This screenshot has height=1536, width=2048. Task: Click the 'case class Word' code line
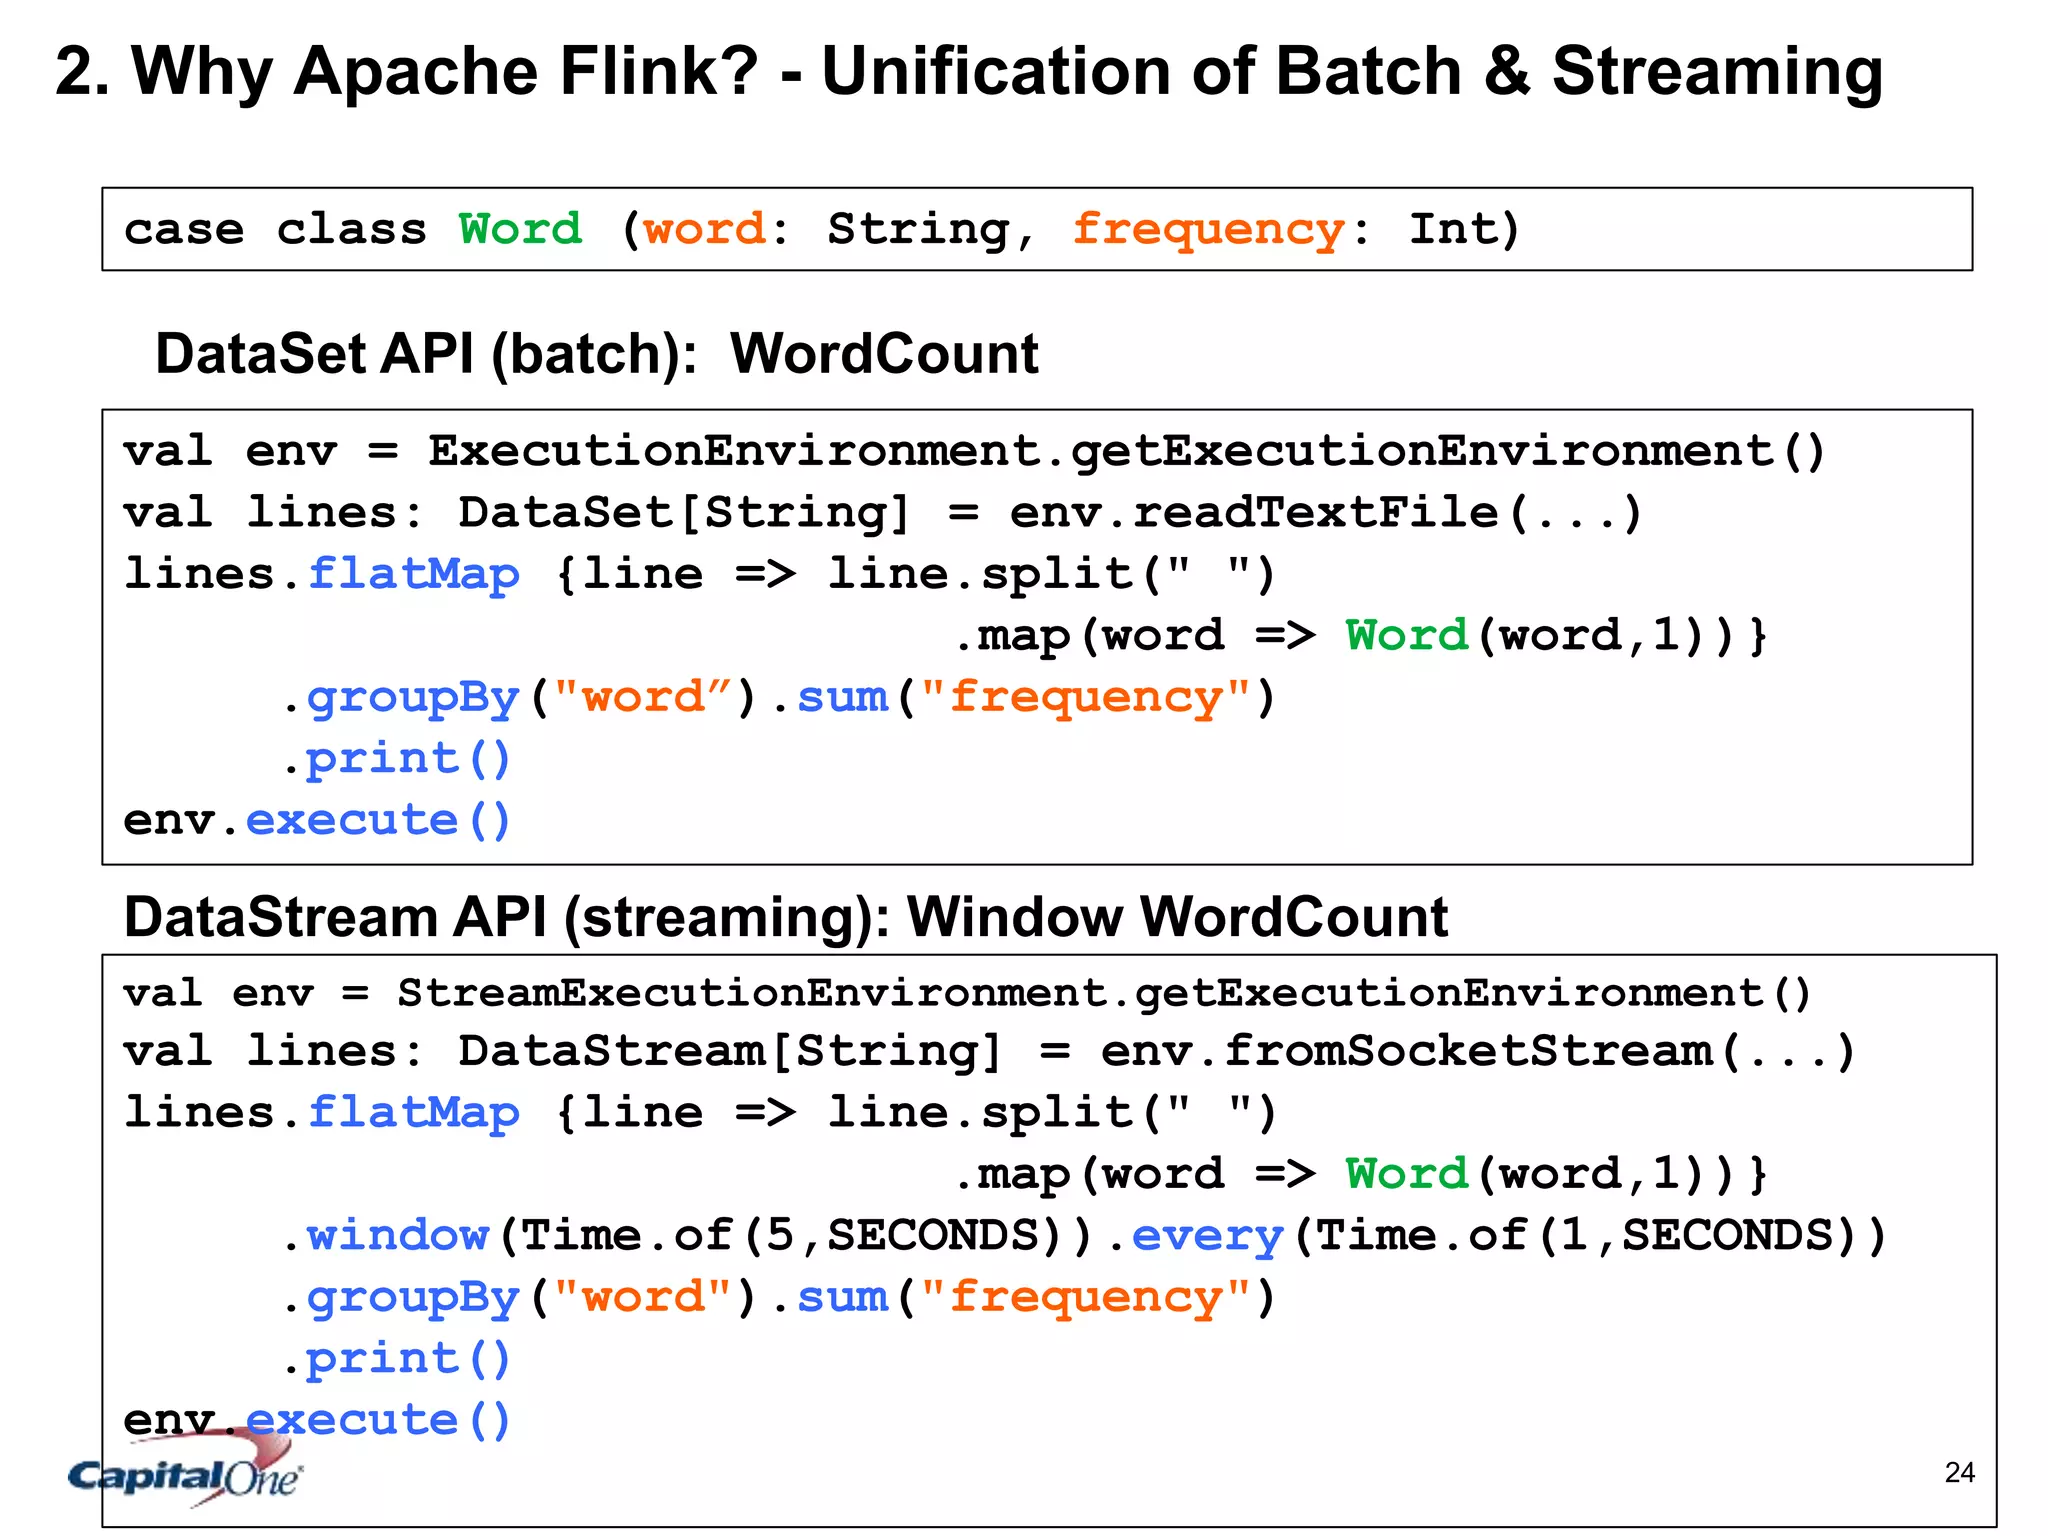click(821, 229)
